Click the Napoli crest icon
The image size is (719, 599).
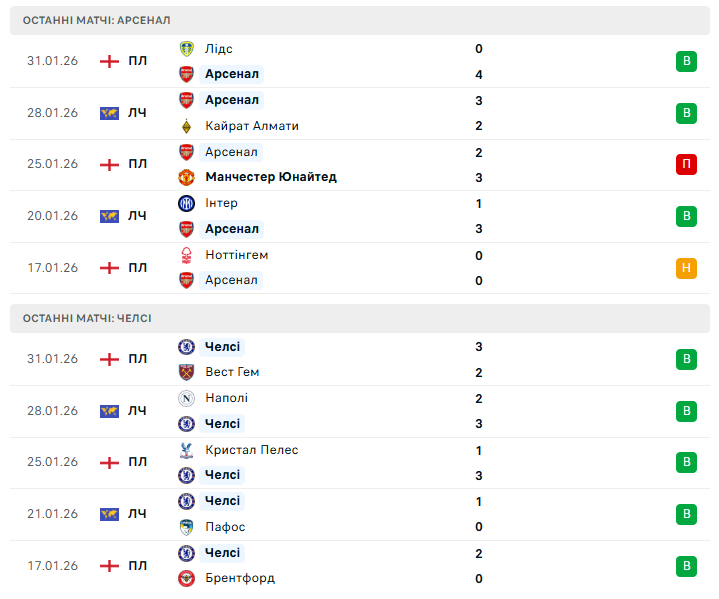[186, 398]
